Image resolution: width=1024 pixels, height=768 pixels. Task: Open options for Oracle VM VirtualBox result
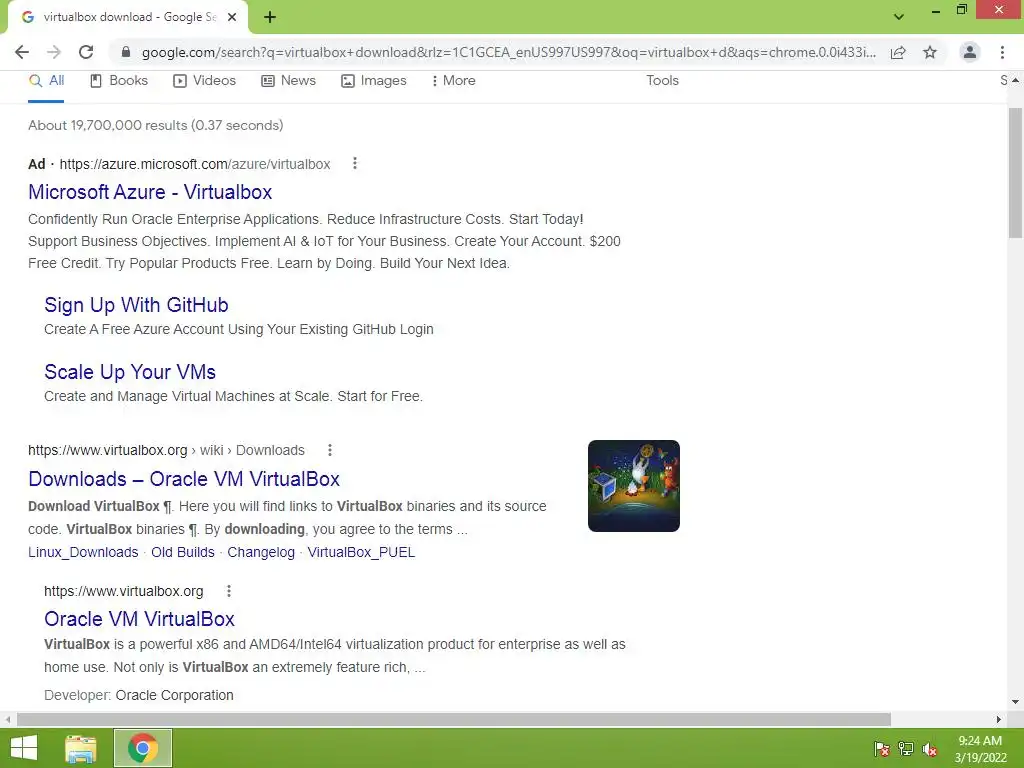[229, 591]
